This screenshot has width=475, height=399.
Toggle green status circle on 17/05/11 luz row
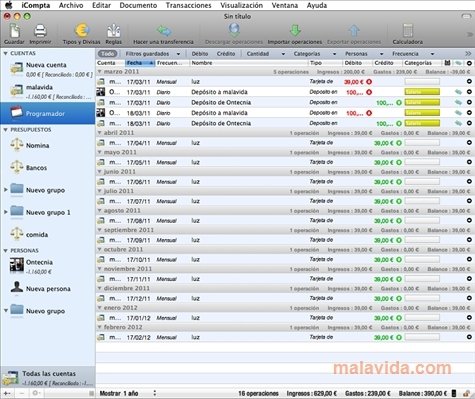(x=399, y=162)
